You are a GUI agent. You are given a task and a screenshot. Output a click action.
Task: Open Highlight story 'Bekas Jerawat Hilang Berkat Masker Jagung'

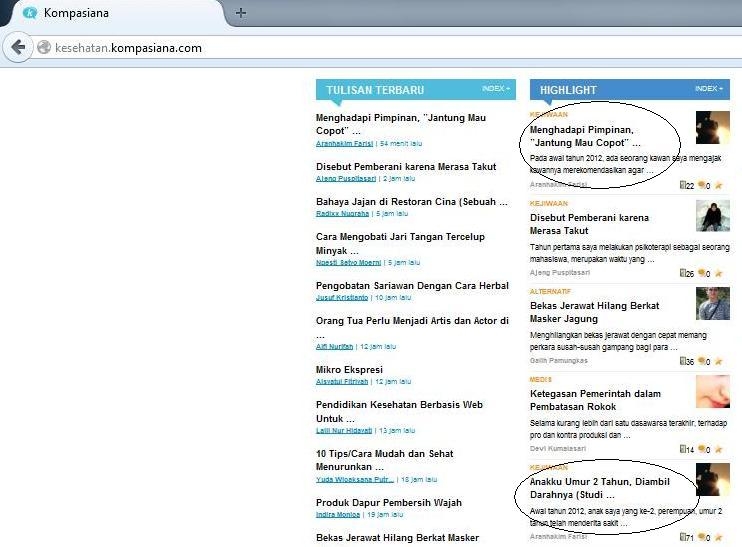(594, 312)
